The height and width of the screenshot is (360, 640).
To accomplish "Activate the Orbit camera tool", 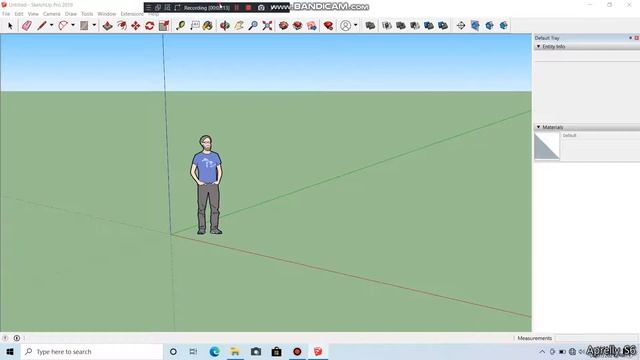I will coord(224,26).
